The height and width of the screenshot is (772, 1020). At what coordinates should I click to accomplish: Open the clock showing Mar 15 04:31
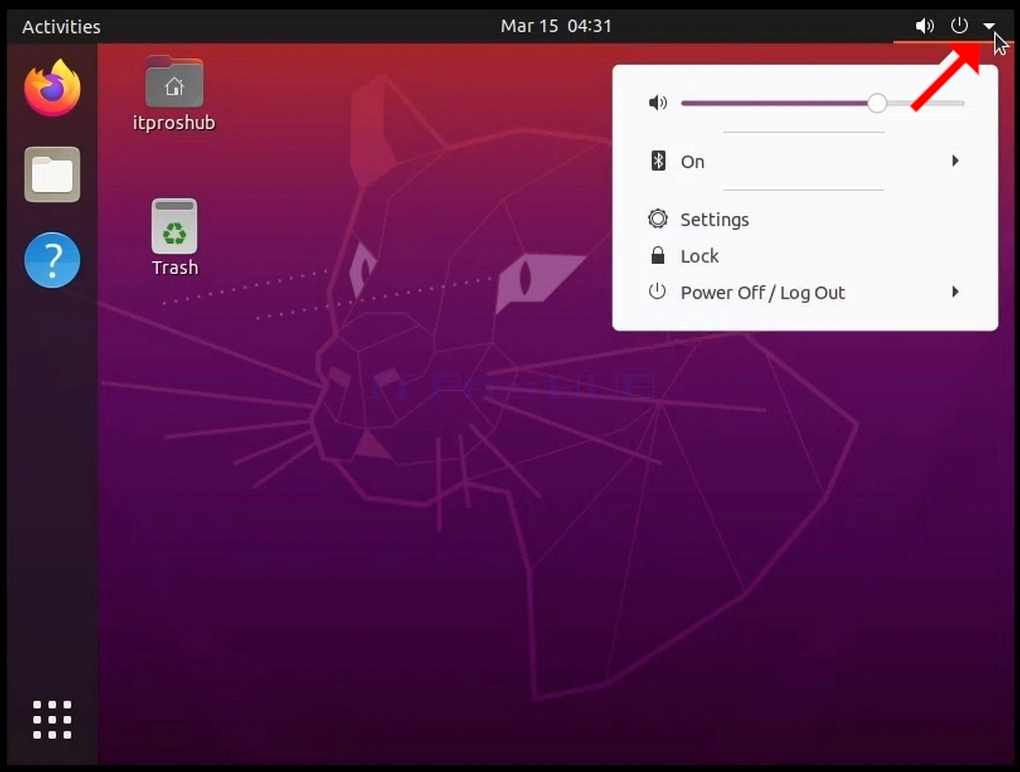(556, 26)
